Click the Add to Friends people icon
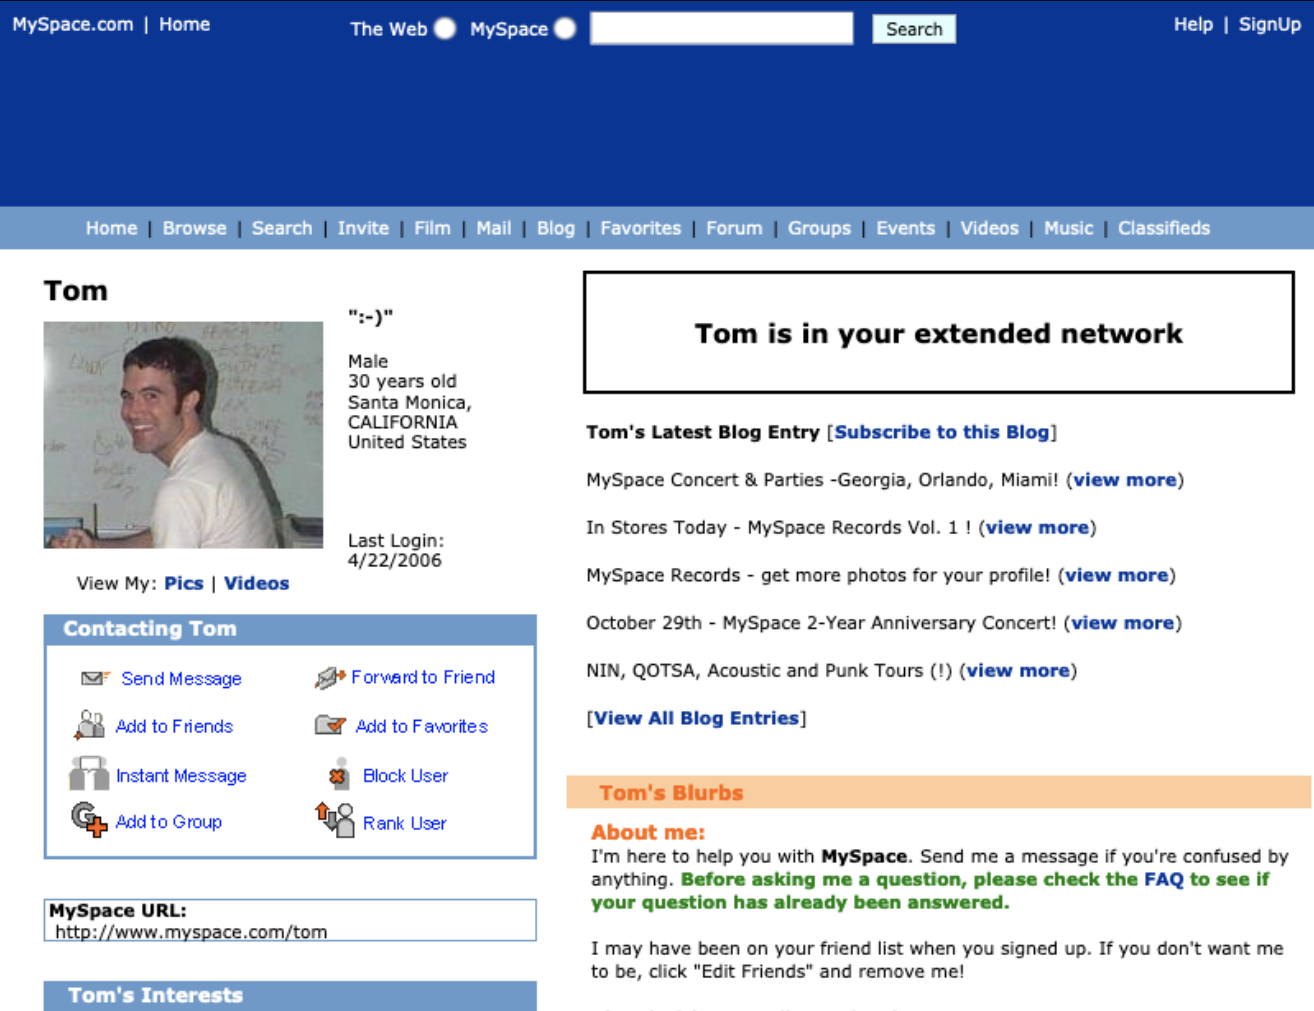Viewport: 1314px width, 1011px height. pyautogui.click(x=89, y=725)
